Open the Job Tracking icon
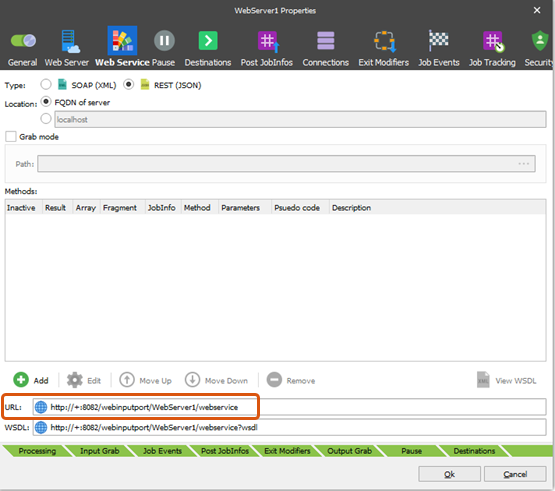This screenshot has height=491, width=555. point(493,41)
